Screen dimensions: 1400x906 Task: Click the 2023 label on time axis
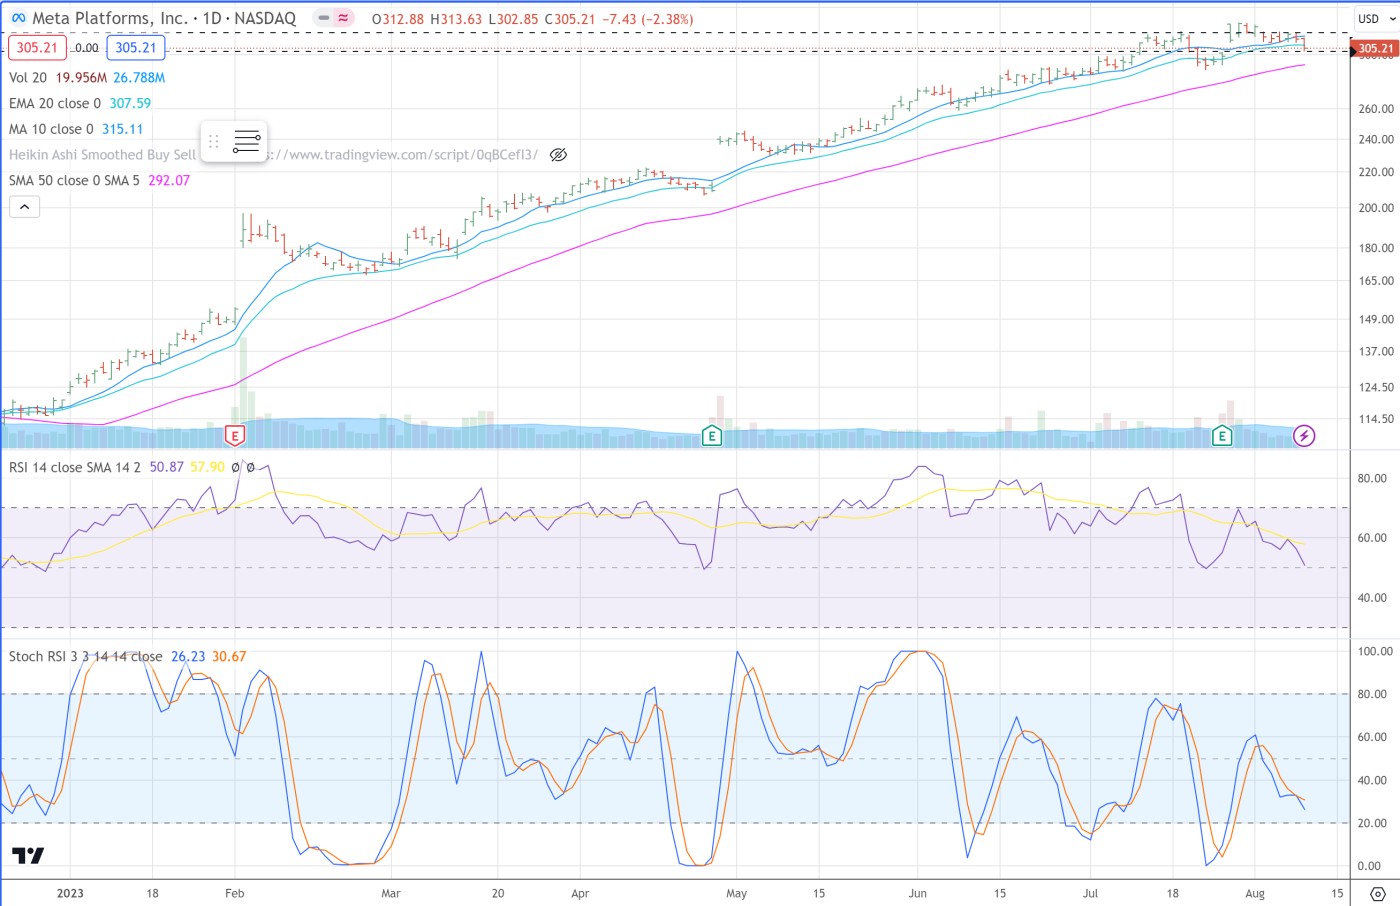[x=70, y=893]
